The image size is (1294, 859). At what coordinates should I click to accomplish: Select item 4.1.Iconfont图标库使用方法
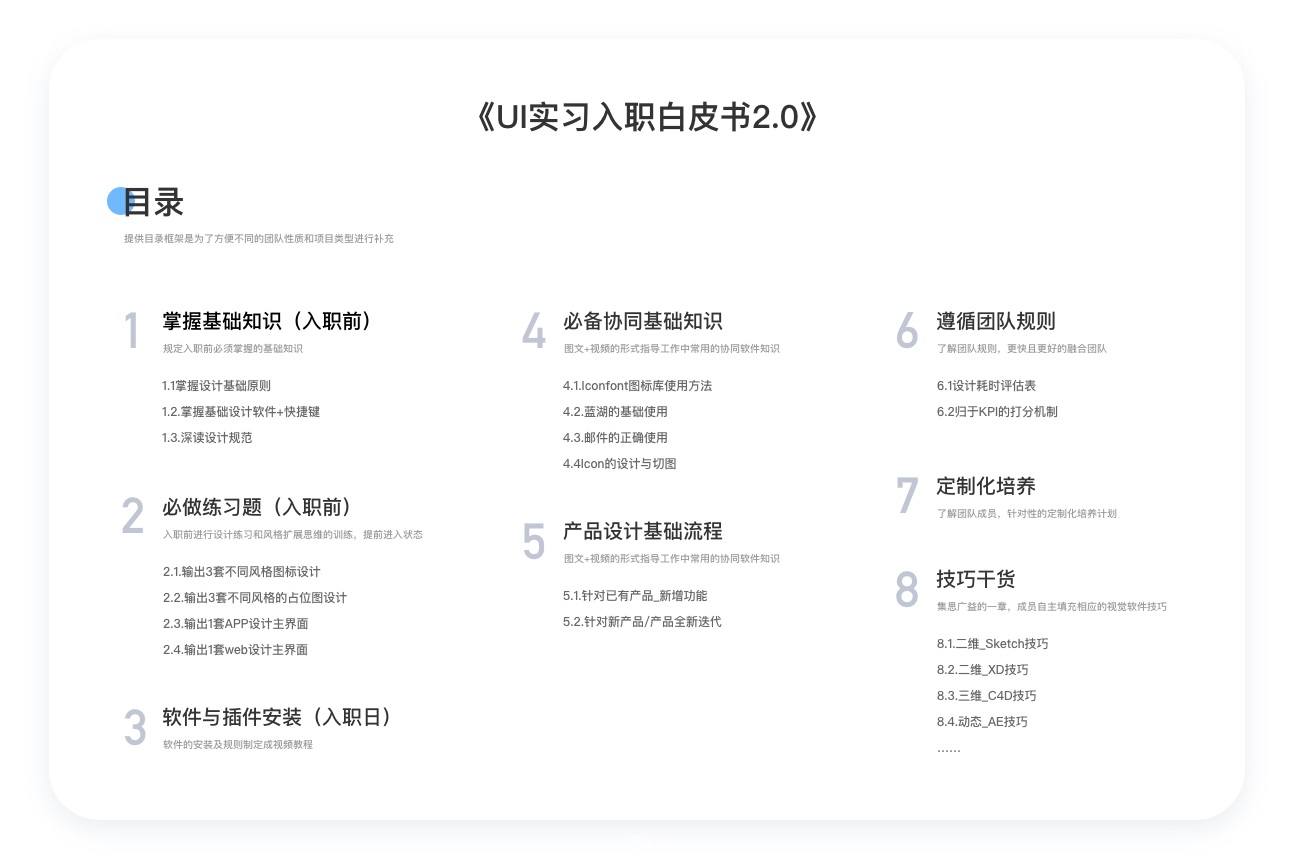[638, 385]
